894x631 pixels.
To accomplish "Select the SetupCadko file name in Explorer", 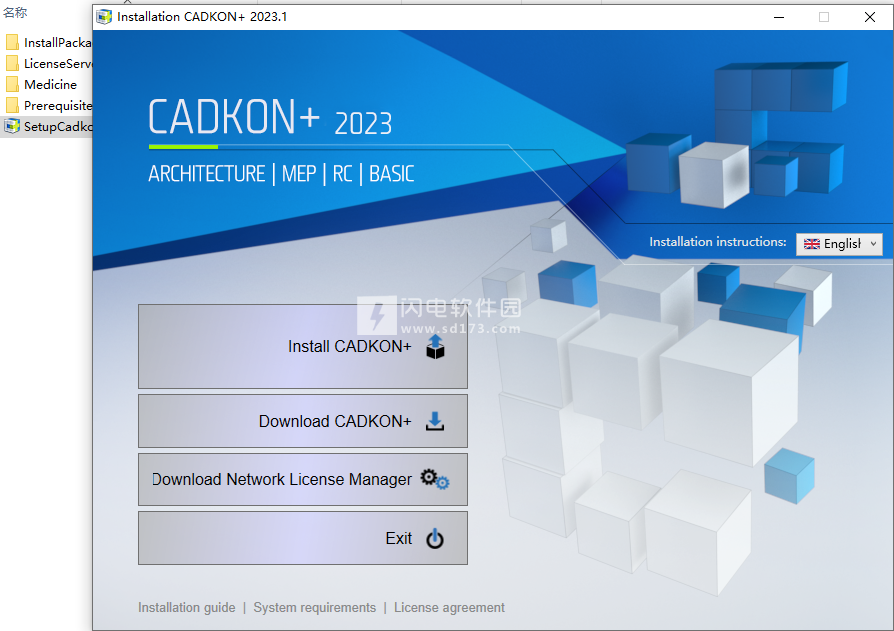I will pyautogui.click(x=58, y=127).
